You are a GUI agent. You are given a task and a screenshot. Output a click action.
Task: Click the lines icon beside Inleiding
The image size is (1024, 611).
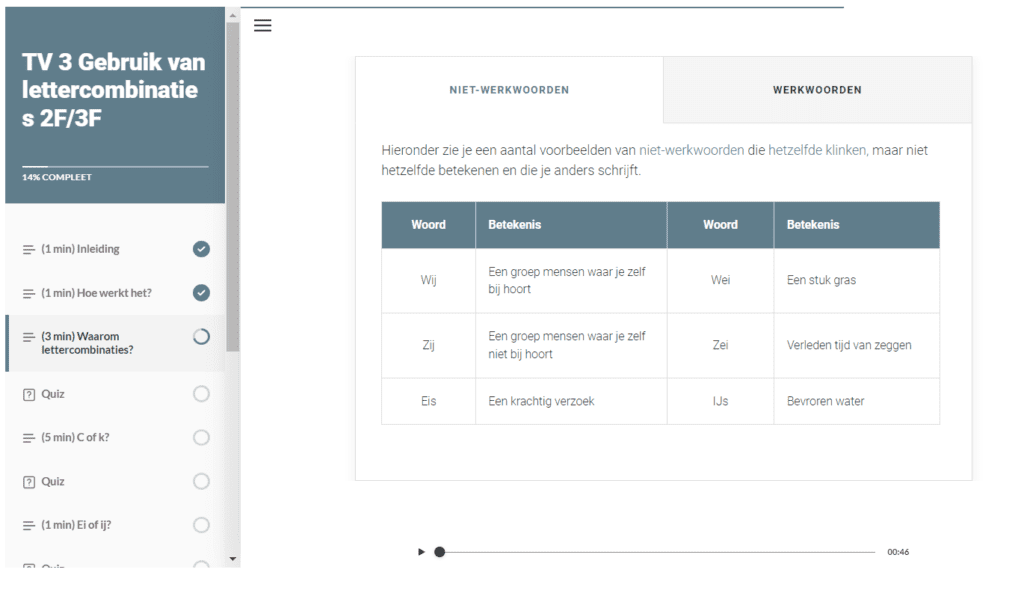coord(29,249)
